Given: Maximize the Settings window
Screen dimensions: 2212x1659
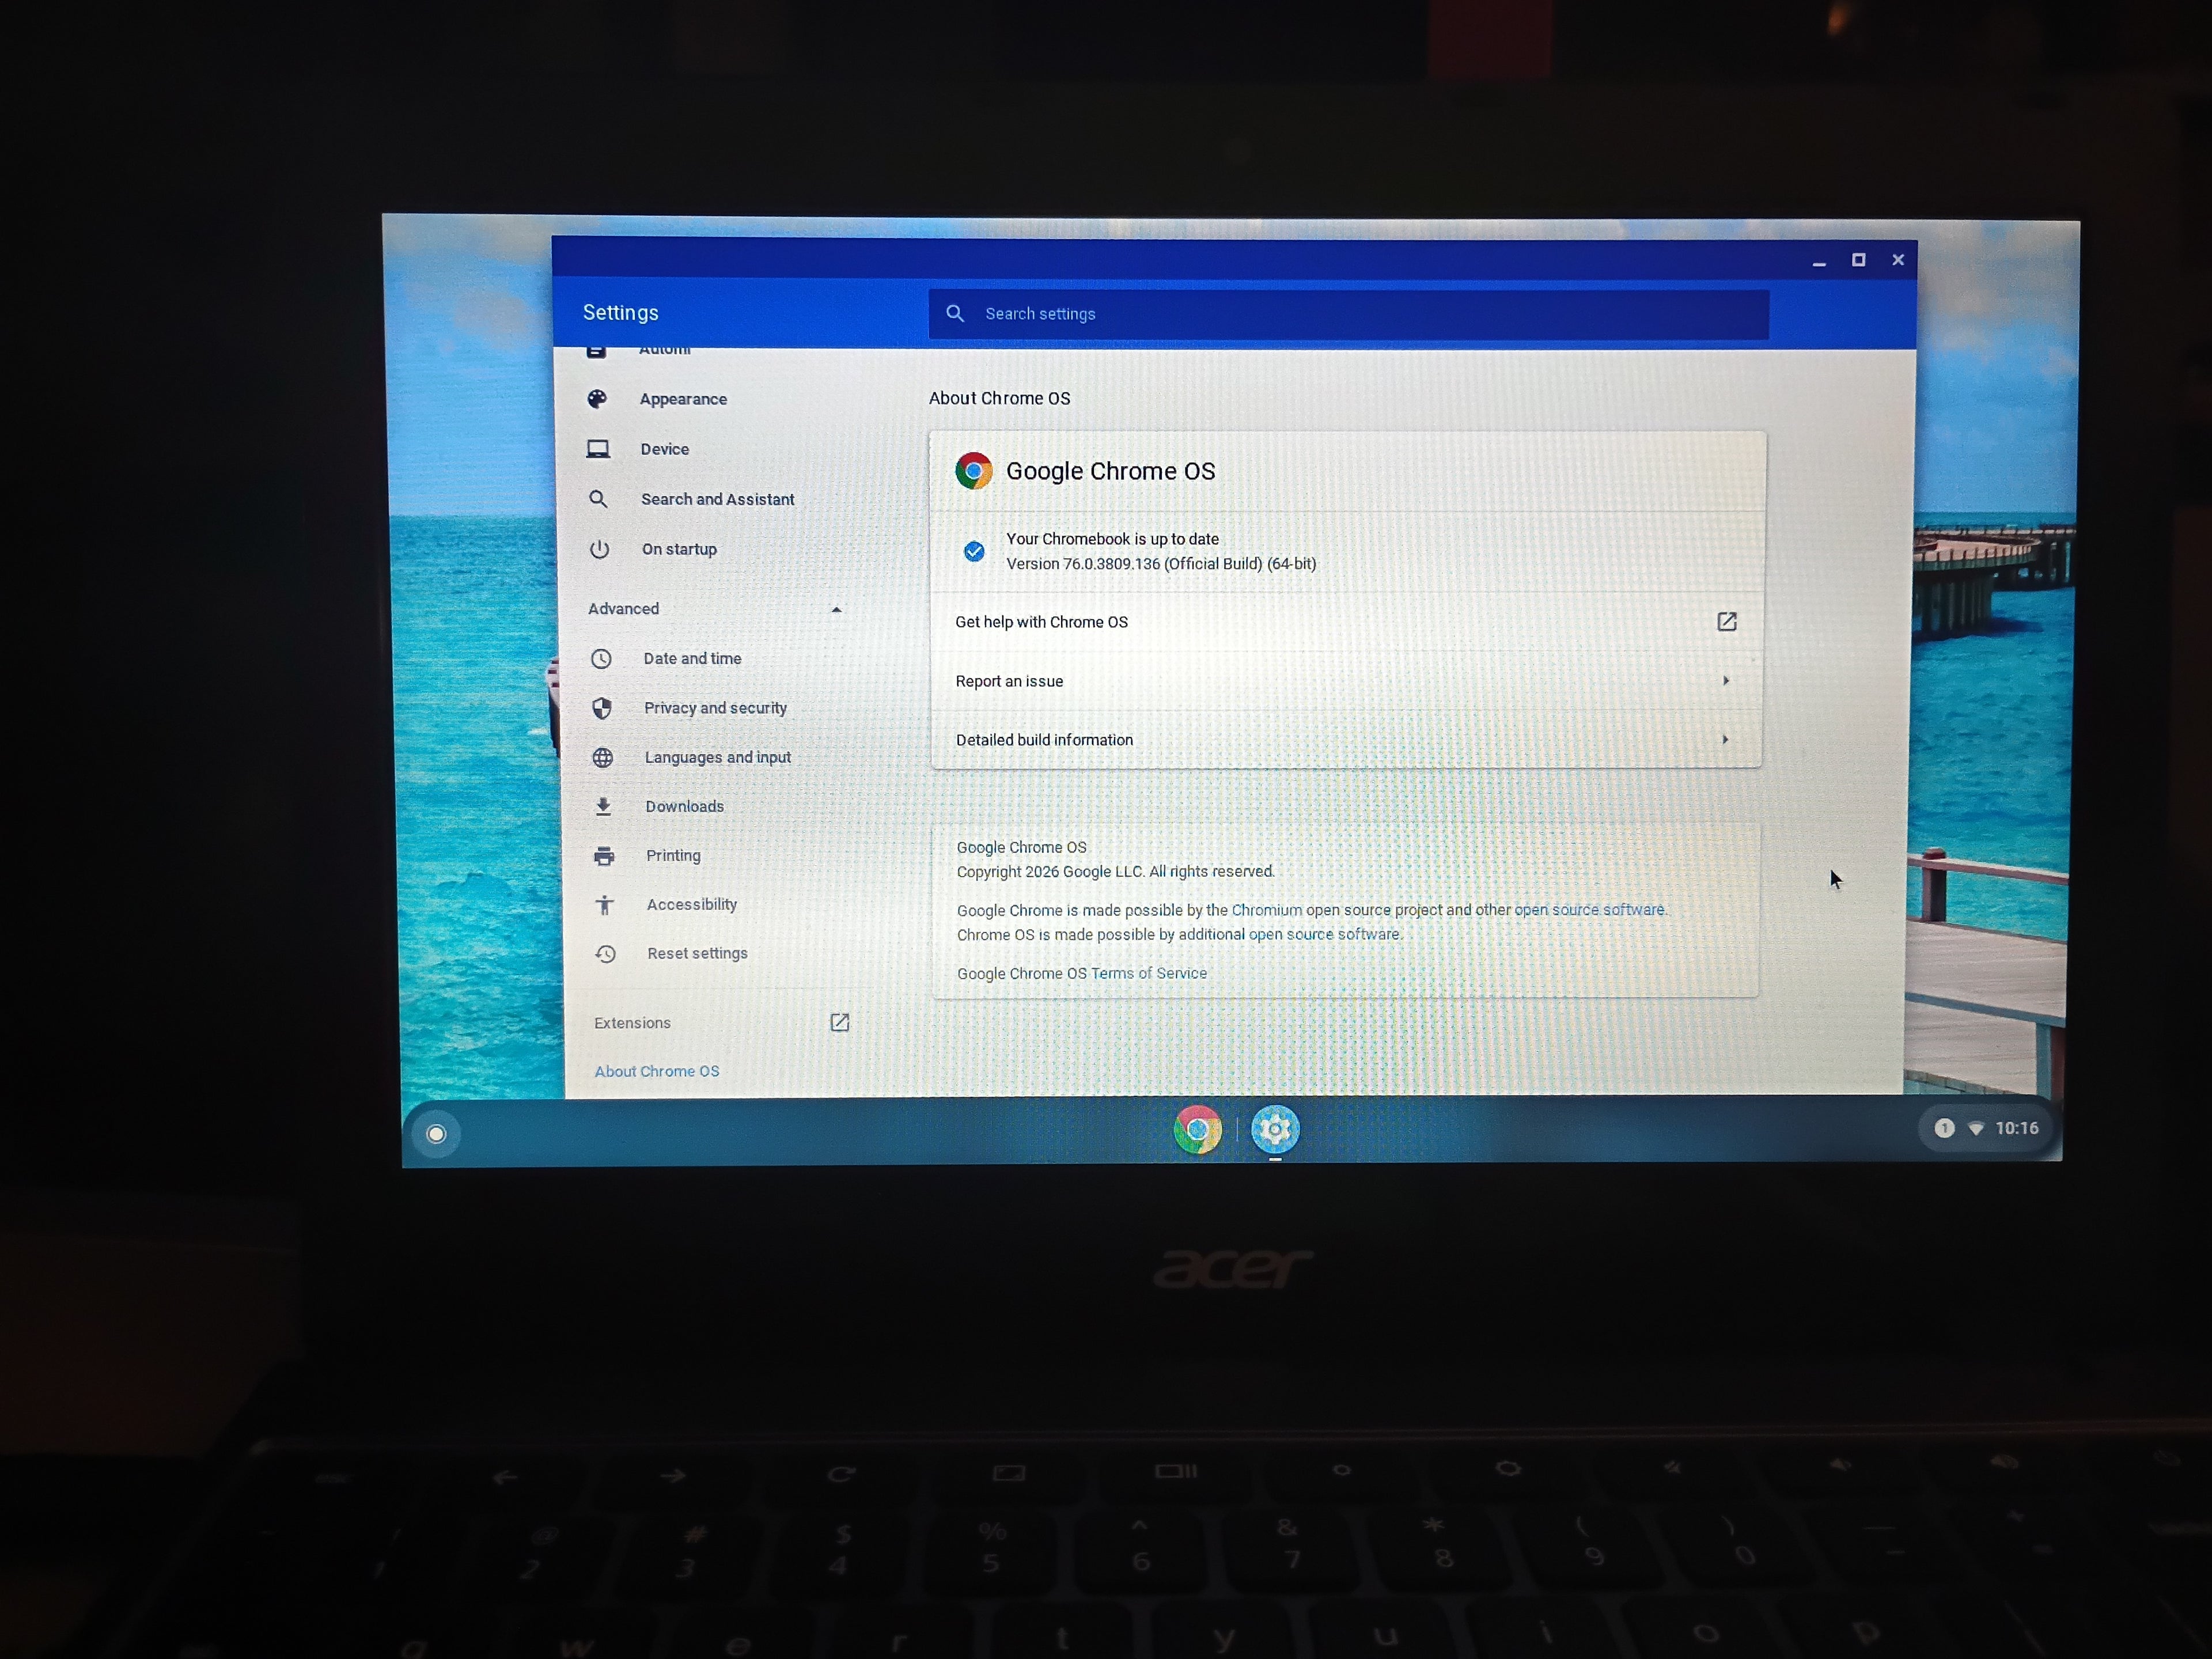Looking at the screenshot, I should [x=1858, y=260].
